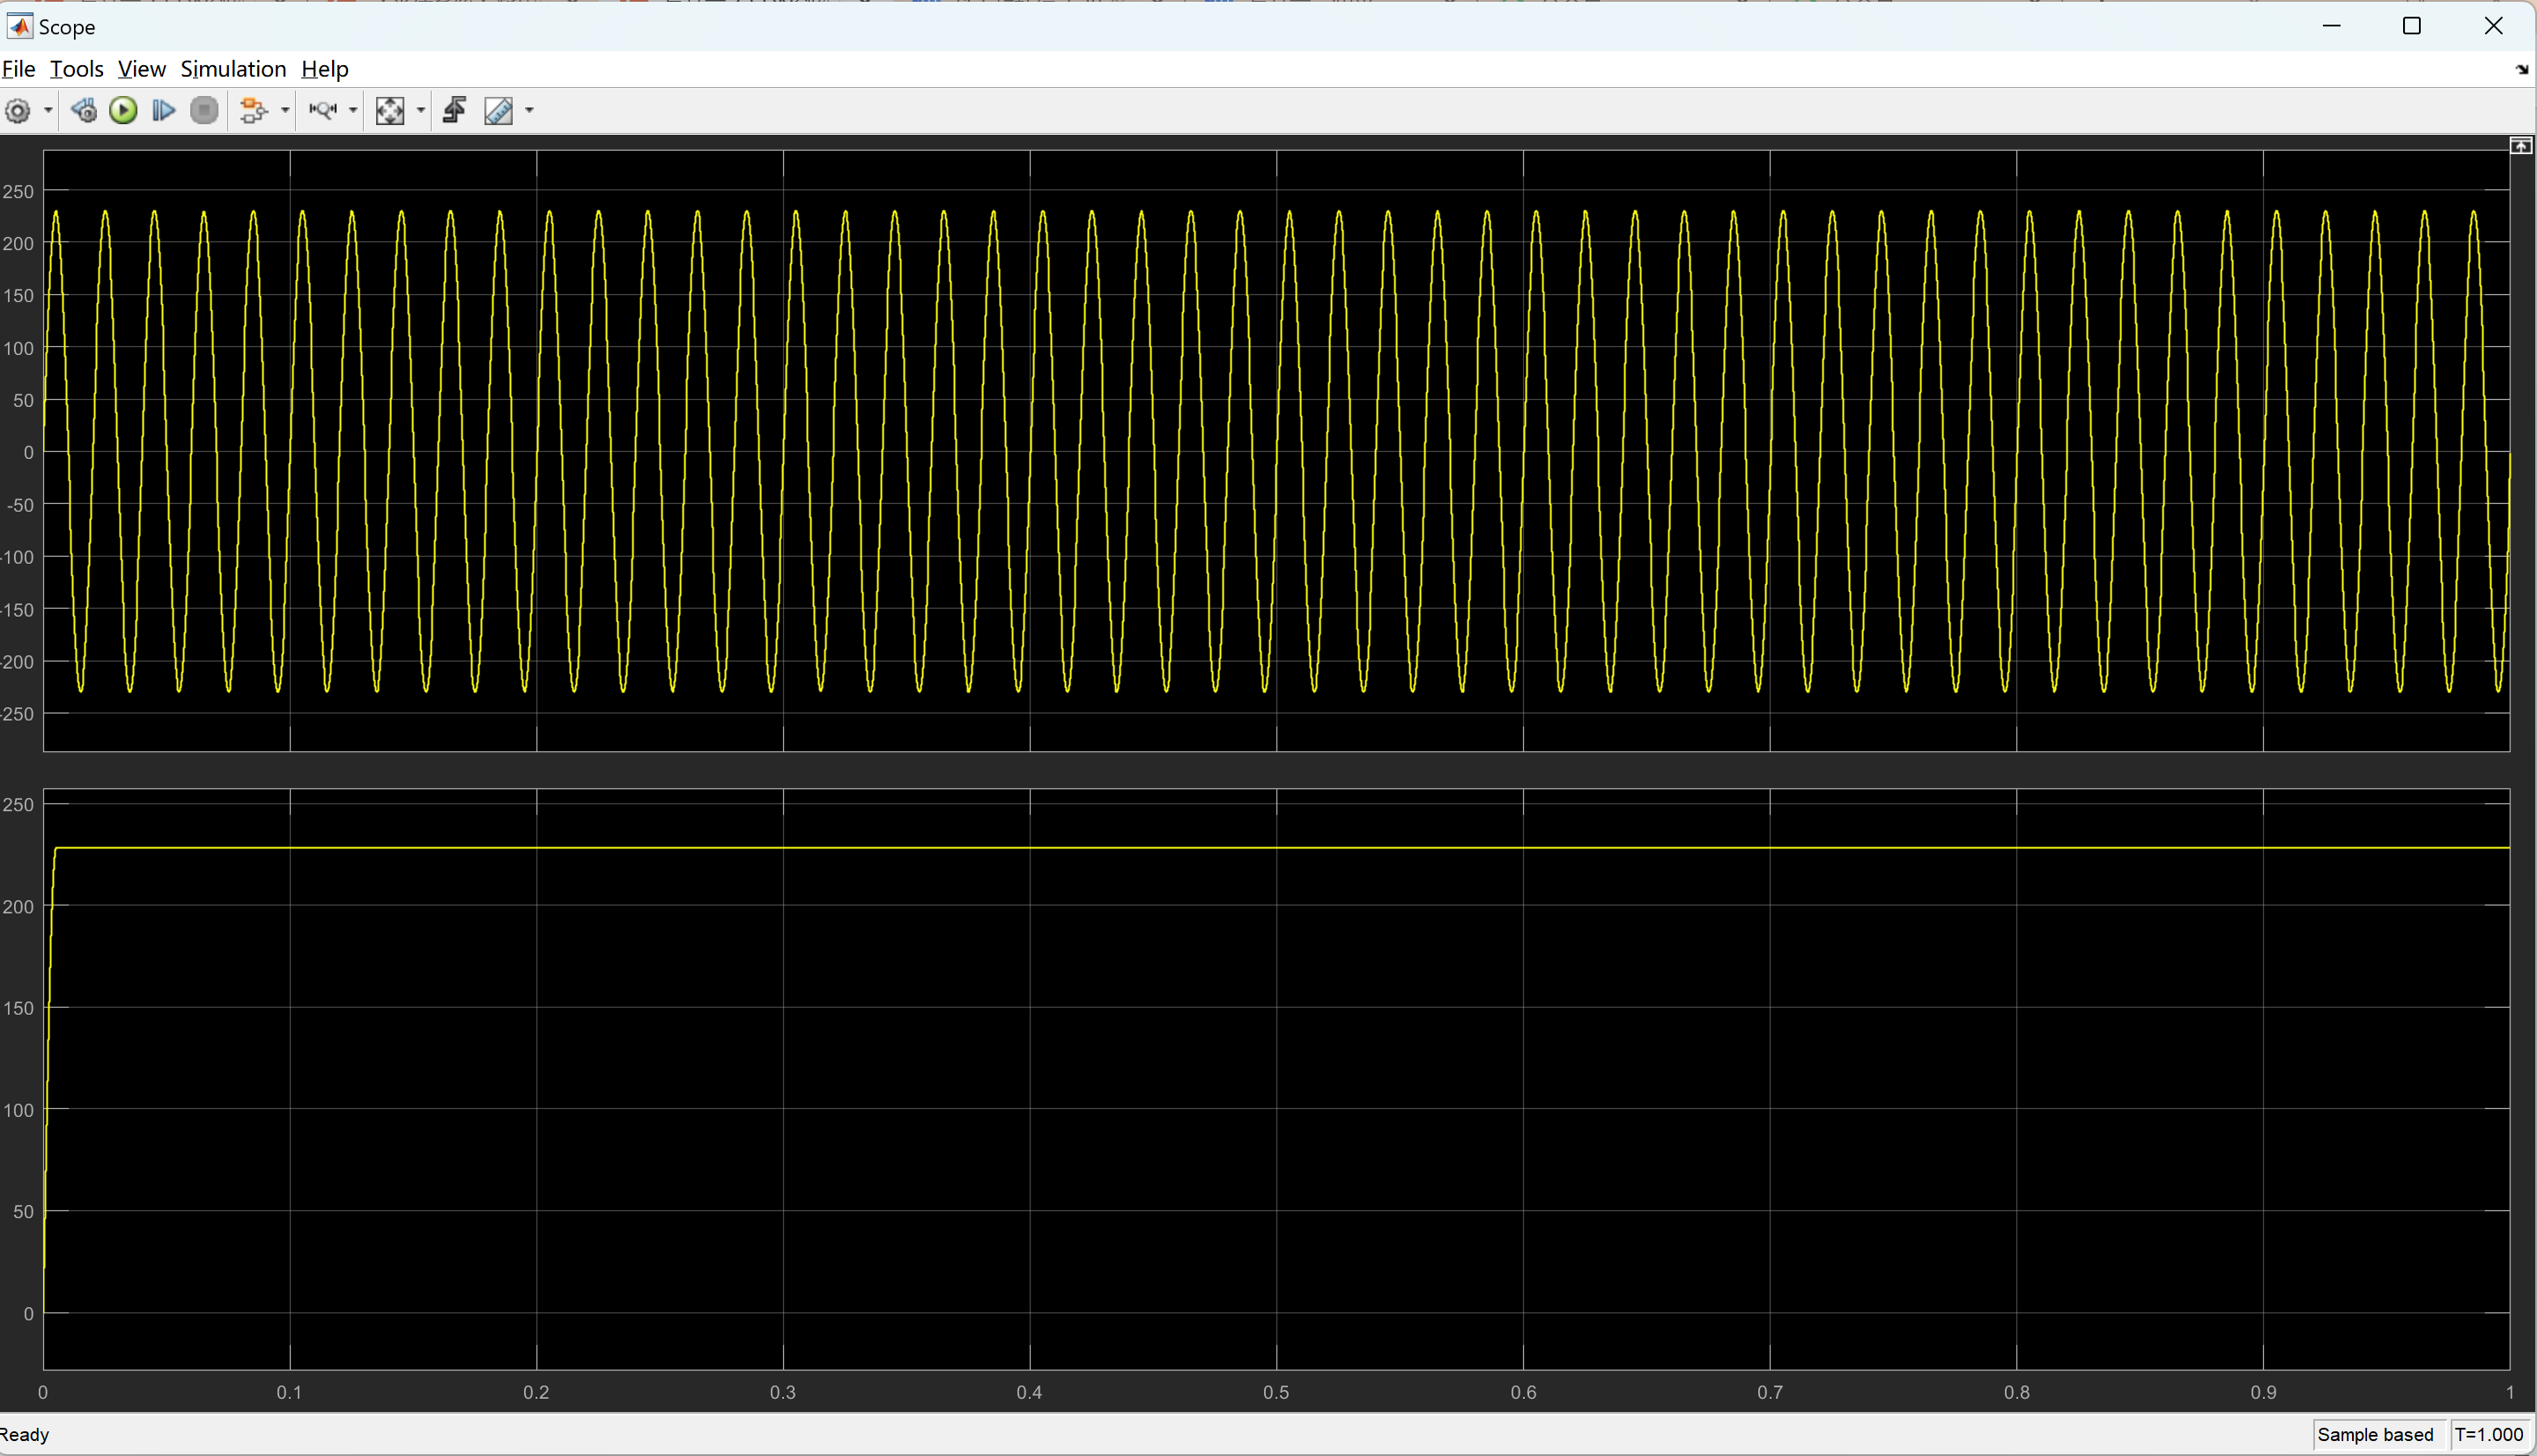
Task: Toggle the Triggers tool
Action: click(x=455, y=110)
